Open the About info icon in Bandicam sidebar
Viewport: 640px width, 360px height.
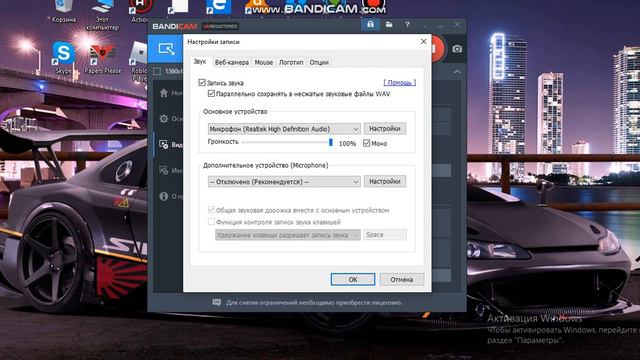click(x=164, y=196)
